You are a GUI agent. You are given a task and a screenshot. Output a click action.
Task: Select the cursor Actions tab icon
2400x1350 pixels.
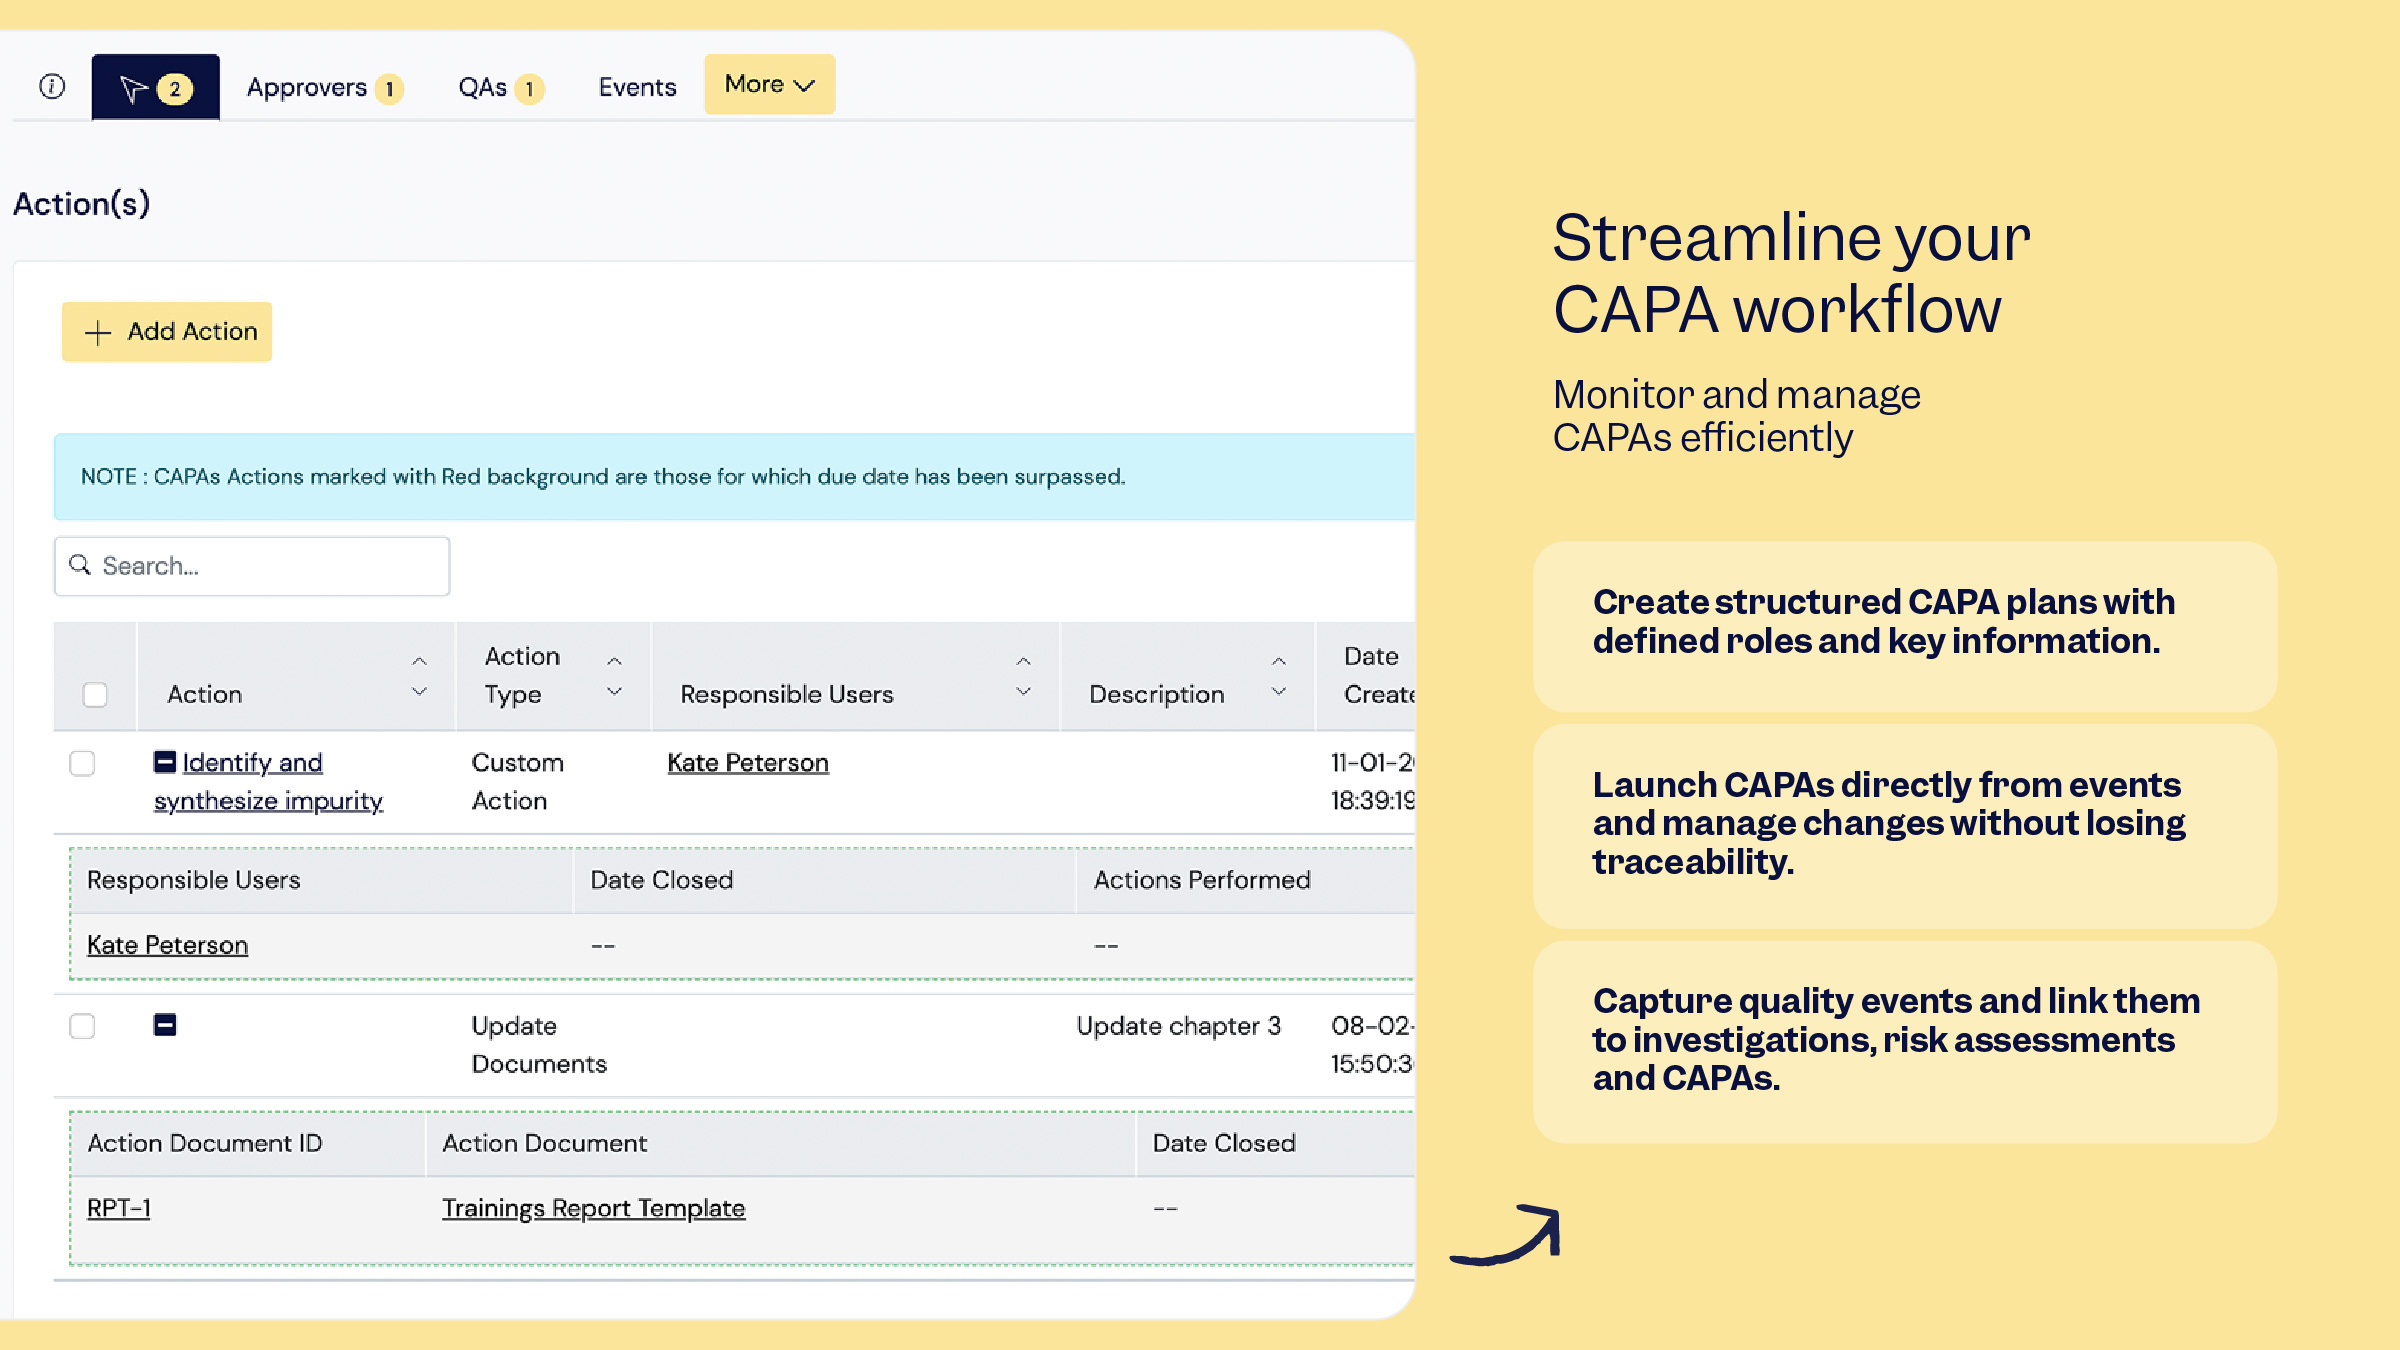click(x=133, y=89)
